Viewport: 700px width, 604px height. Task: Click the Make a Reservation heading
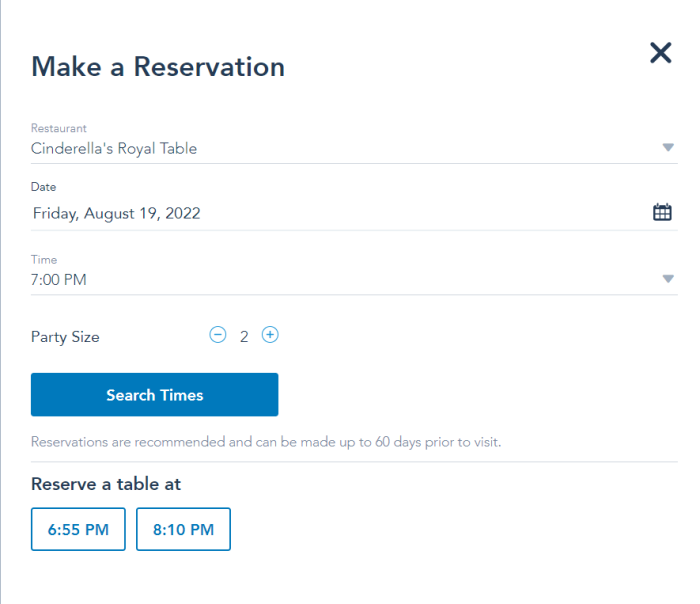click(158, 67)
